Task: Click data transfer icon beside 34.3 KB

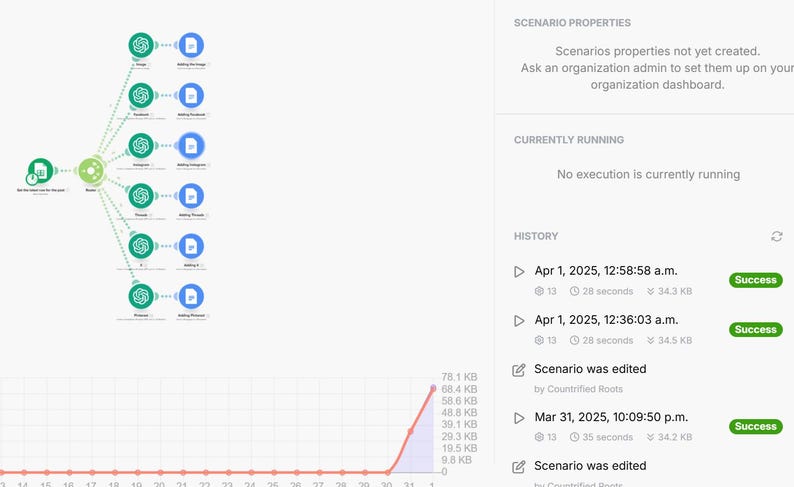Action: coord(650,291)
